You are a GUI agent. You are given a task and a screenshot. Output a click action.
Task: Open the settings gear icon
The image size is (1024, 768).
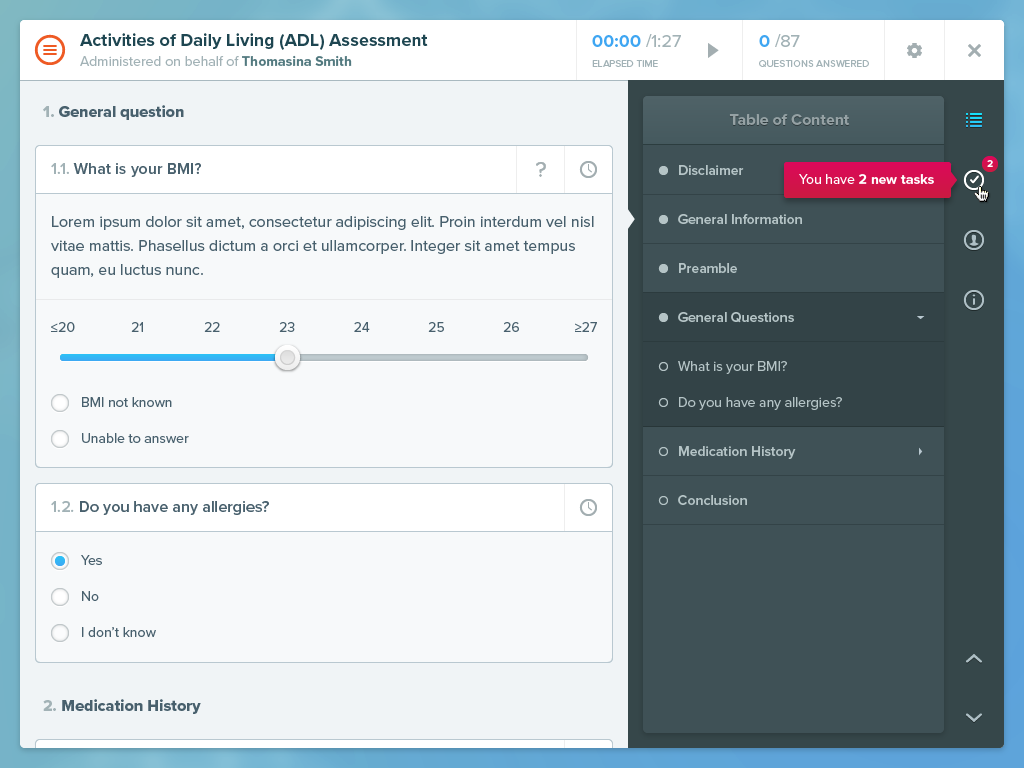pyautogui.click(x=914, y=50)
